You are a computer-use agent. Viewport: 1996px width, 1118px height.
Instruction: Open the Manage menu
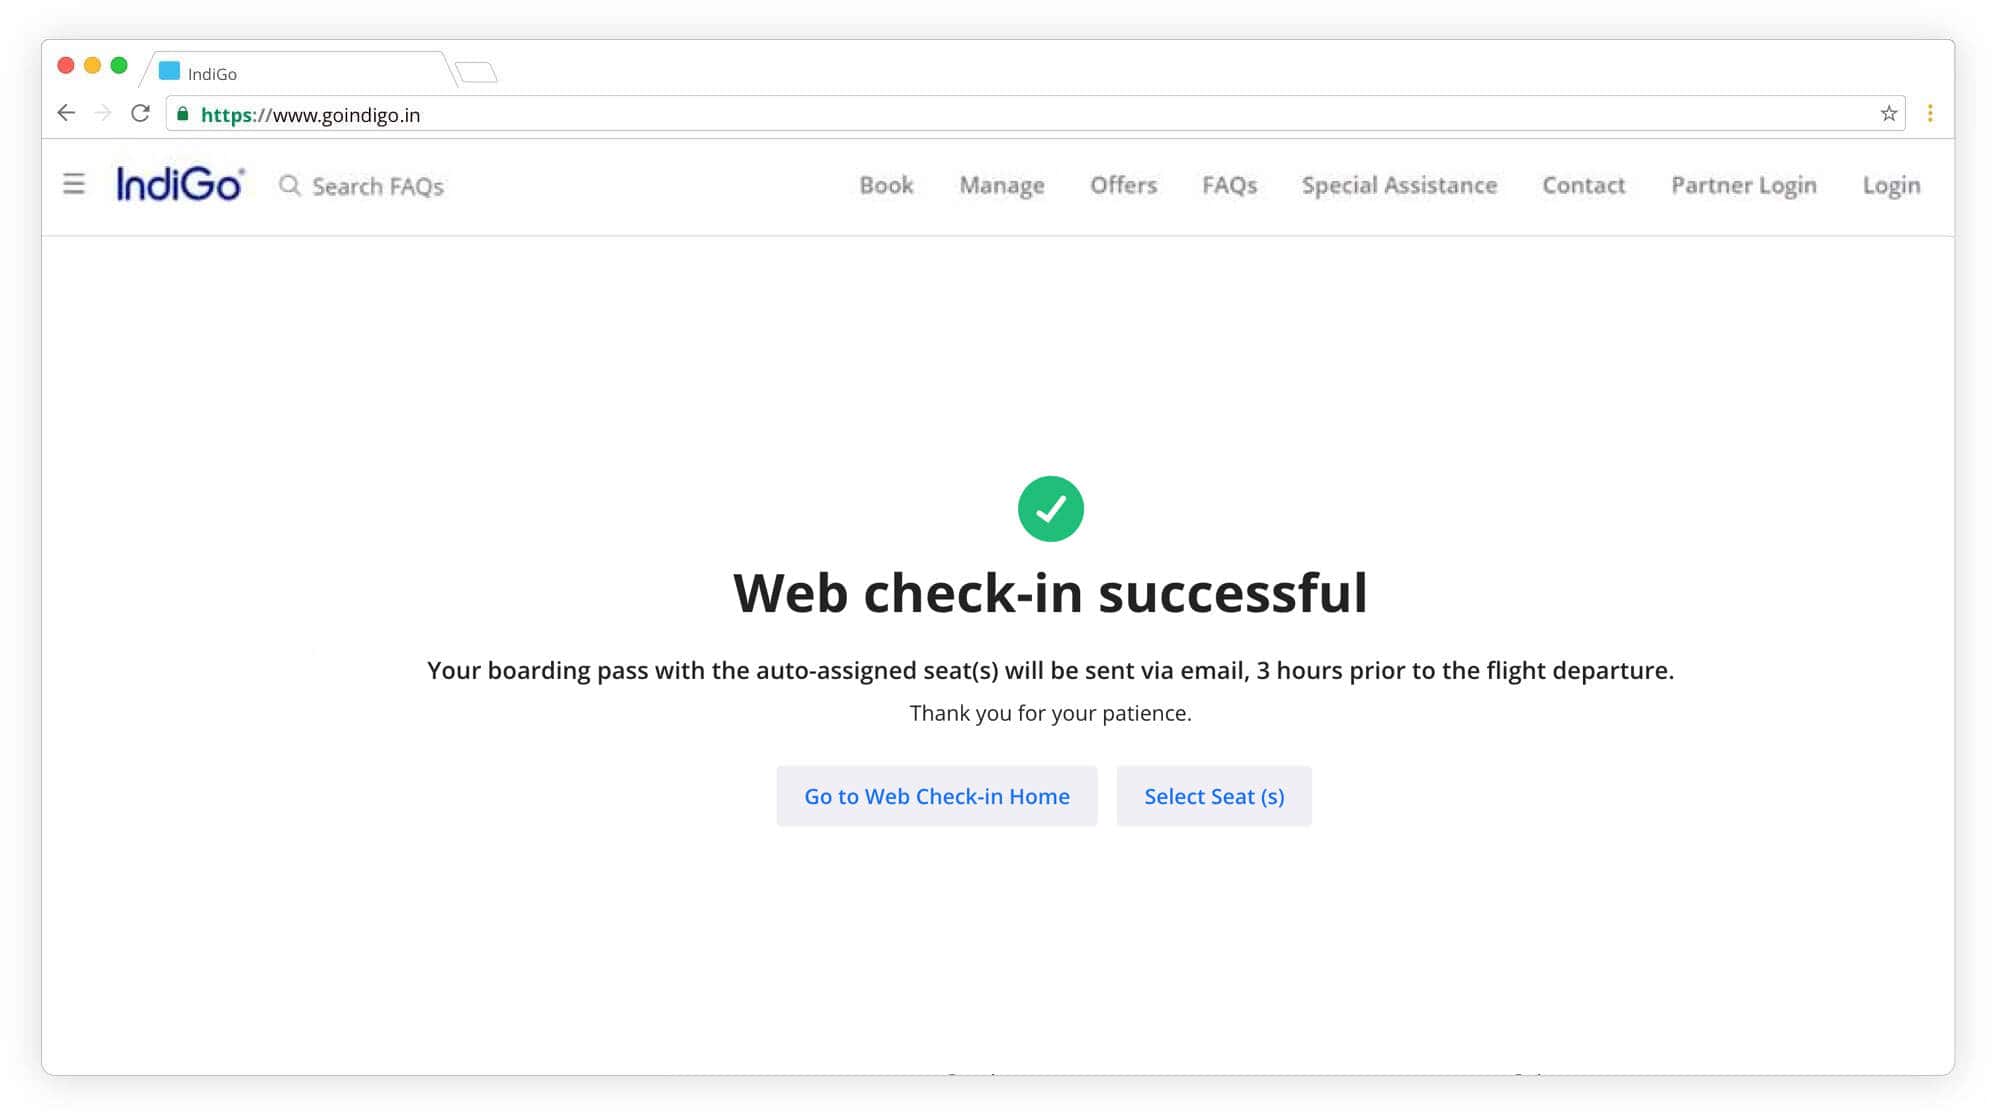tap(1001, 186)
